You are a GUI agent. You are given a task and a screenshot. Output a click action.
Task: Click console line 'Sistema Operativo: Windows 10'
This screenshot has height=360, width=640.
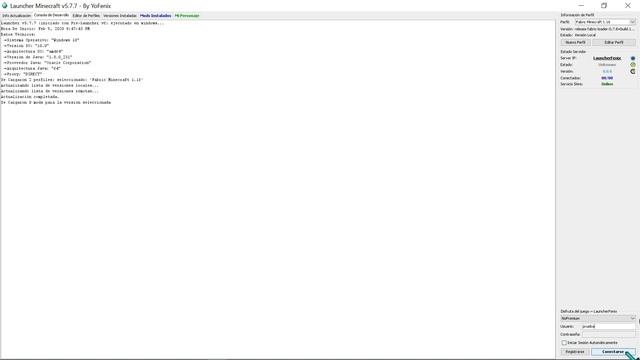coord(42,40)
